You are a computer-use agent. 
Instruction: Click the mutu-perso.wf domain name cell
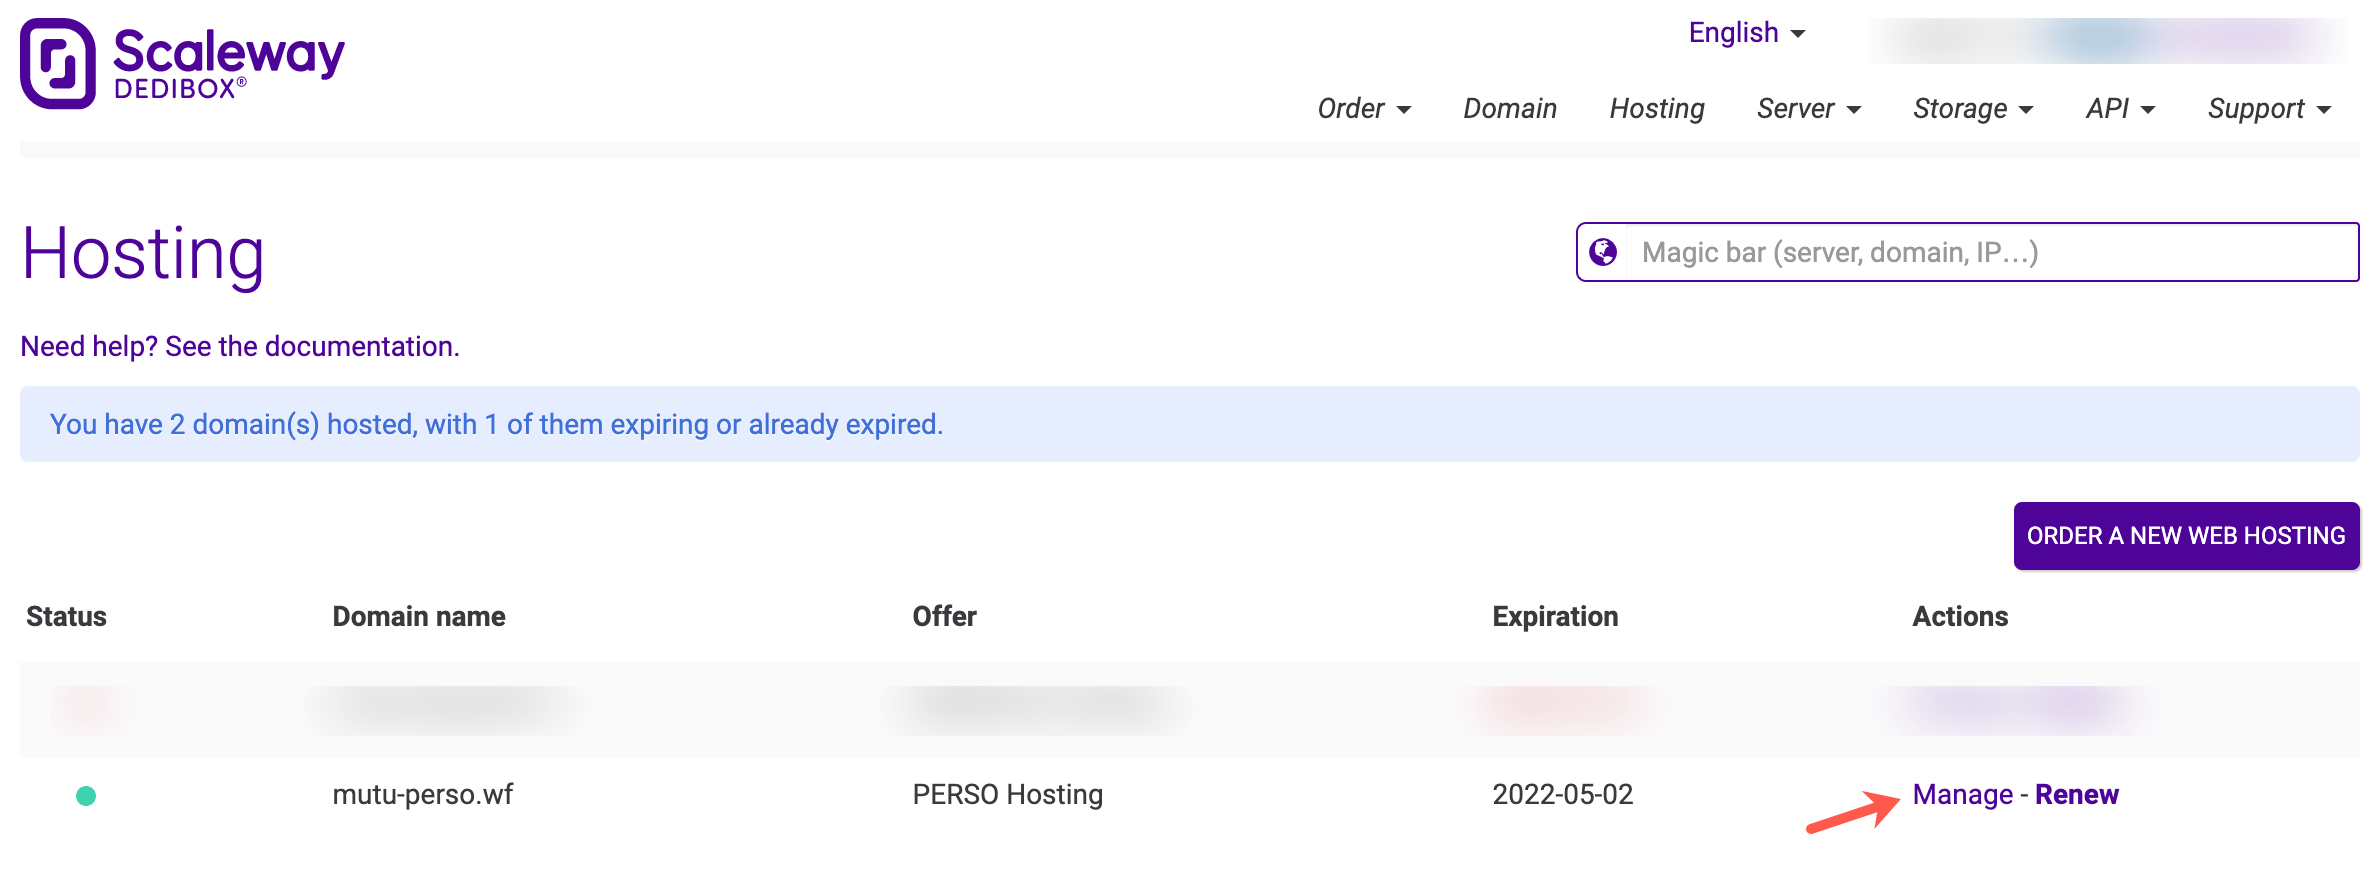click(x=422, y=794)
